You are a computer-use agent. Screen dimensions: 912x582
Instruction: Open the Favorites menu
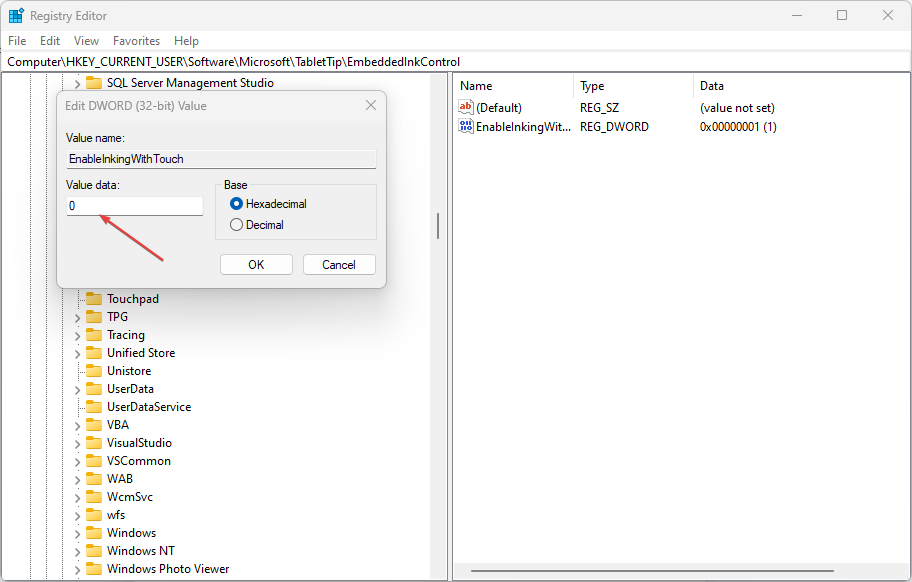pos(136,41)
